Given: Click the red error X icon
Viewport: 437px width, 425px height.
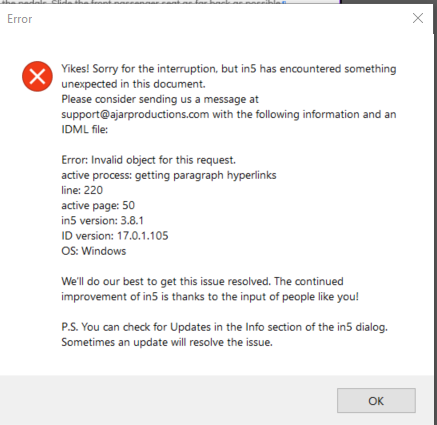Looking at the screenshot, I should 37,76.
